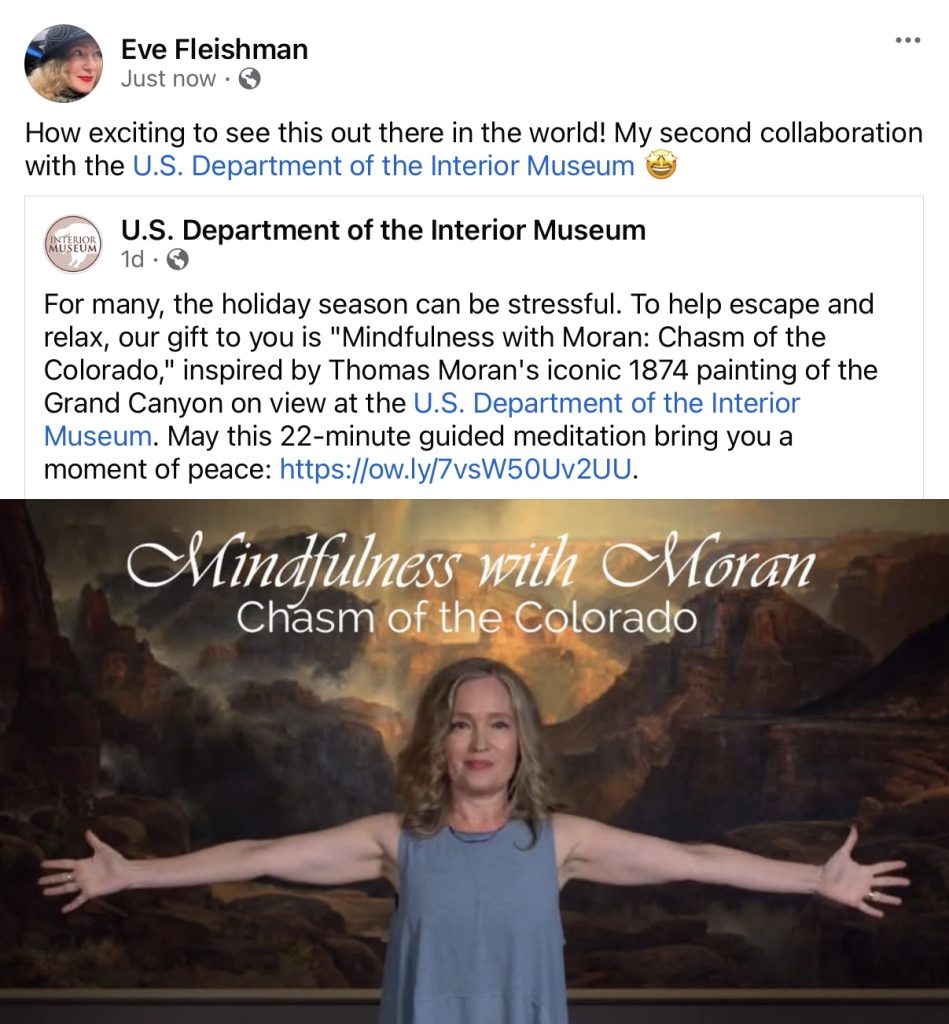Screen dimensions: 949x1024
Task: Click the Interior Museum round logo avatar
Action: point(73,244)
